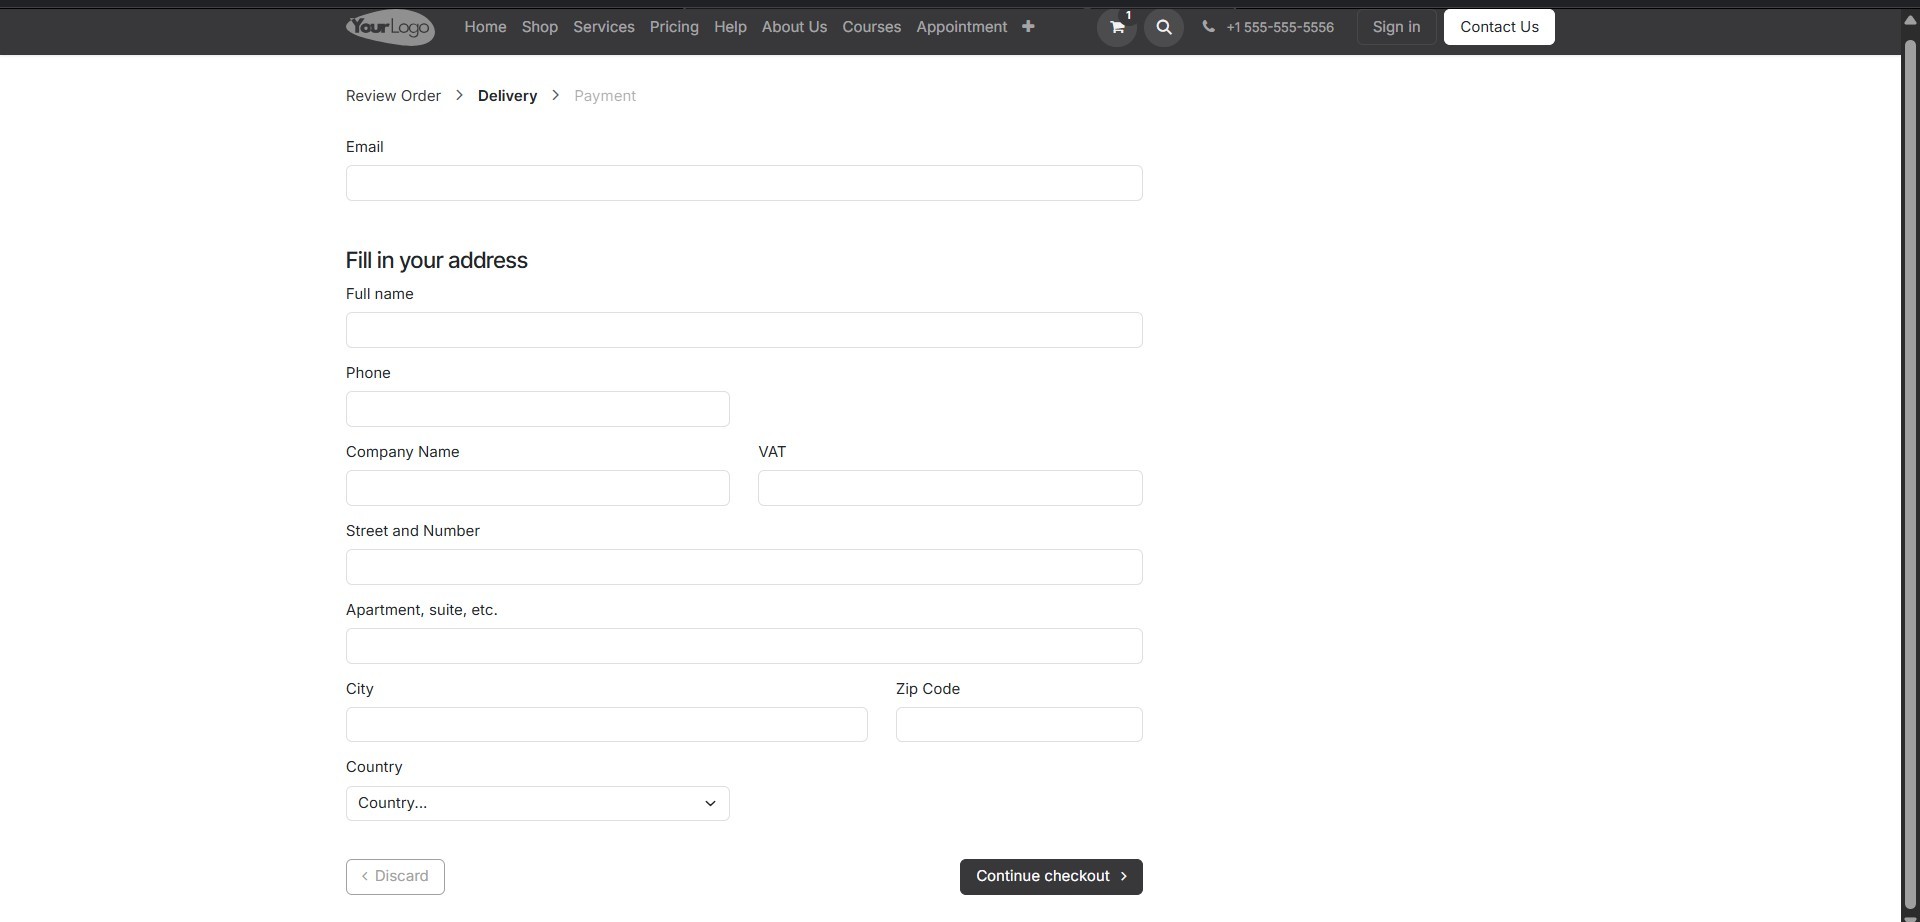
Task: Click the plus icon in the navbar
Action: pyautogui.click(x=1029, y=26)
